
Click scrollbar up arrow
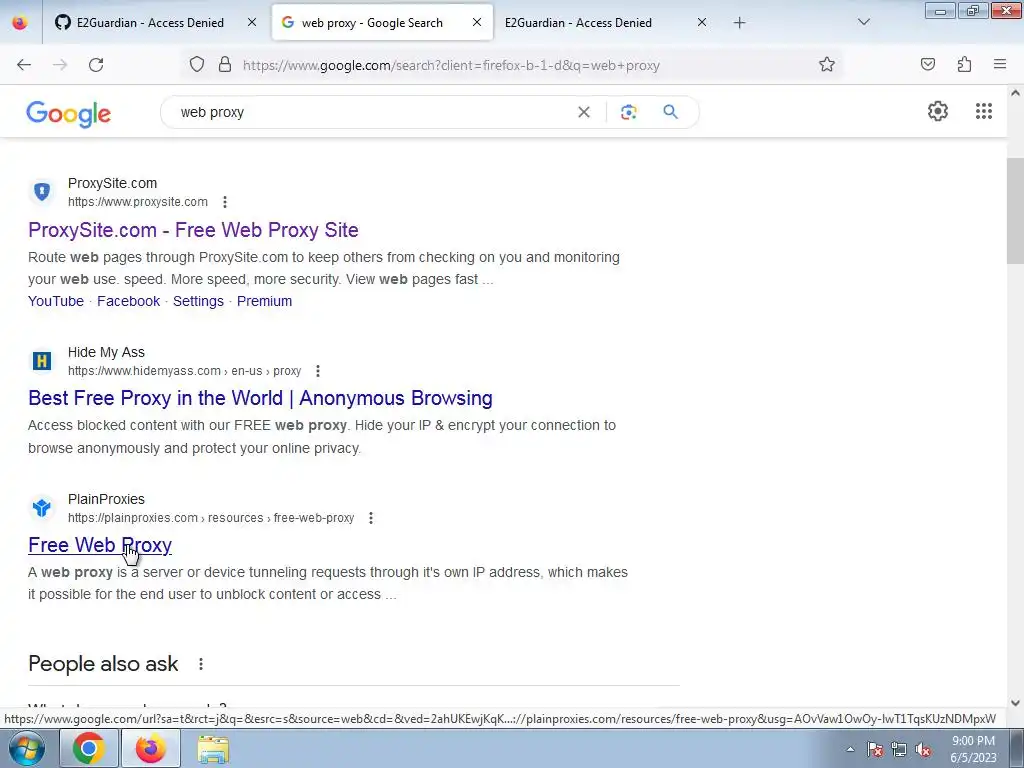(x=1015, y=93)
